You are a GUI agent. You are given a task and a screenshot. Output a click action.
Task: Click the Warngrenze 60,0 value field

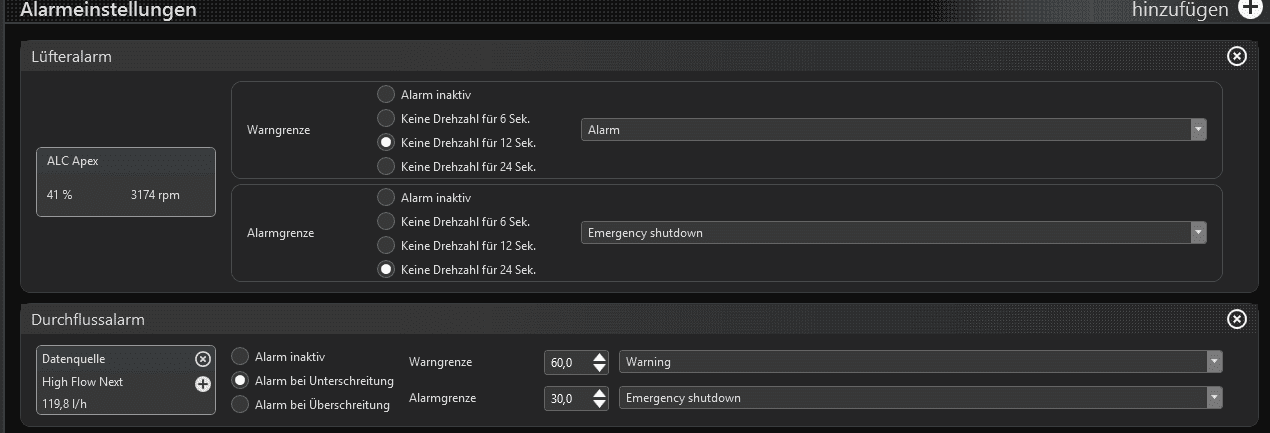tap(565, 362)
